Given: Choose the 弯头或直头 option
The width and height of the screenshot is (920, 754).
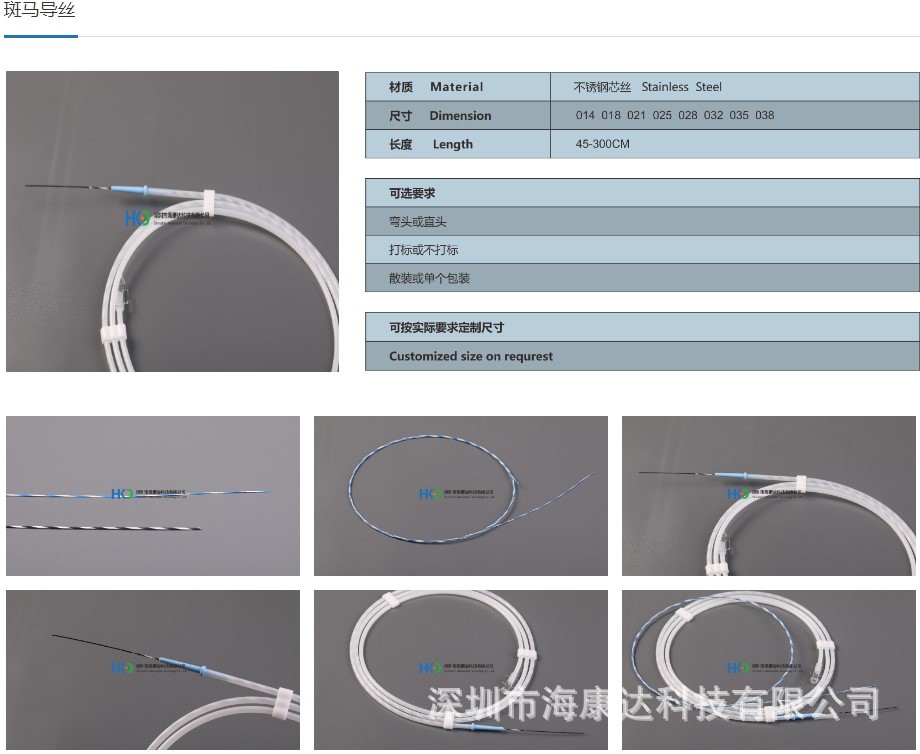Looking at the screenshot, I should (641, 221).
